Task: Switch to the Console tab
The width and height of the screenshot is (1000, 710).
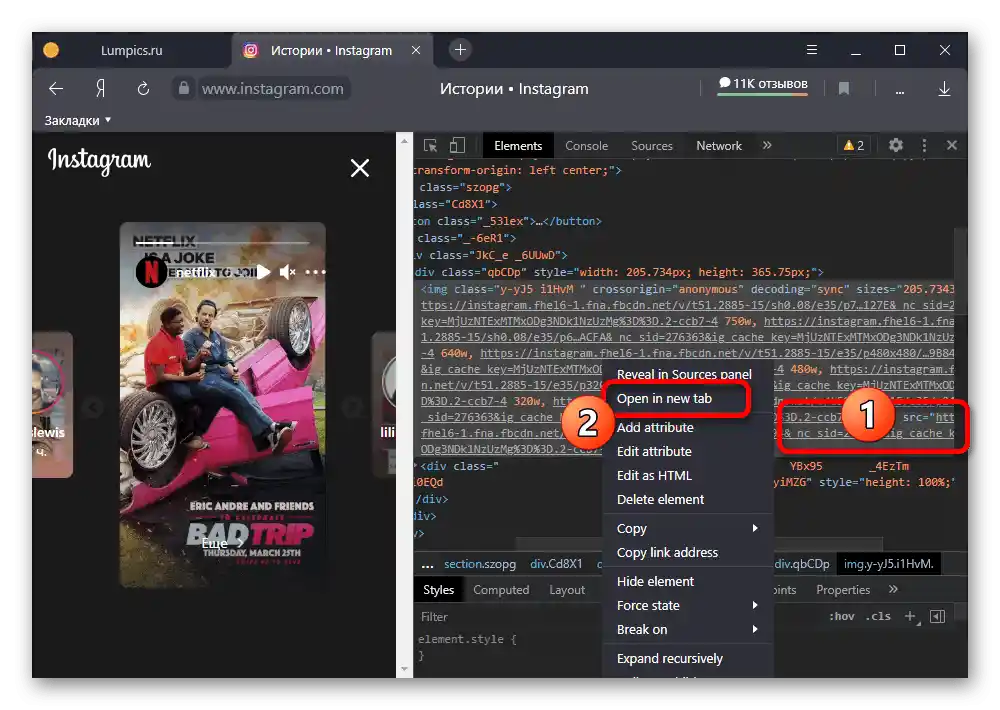Action: (x=586, y=145)
